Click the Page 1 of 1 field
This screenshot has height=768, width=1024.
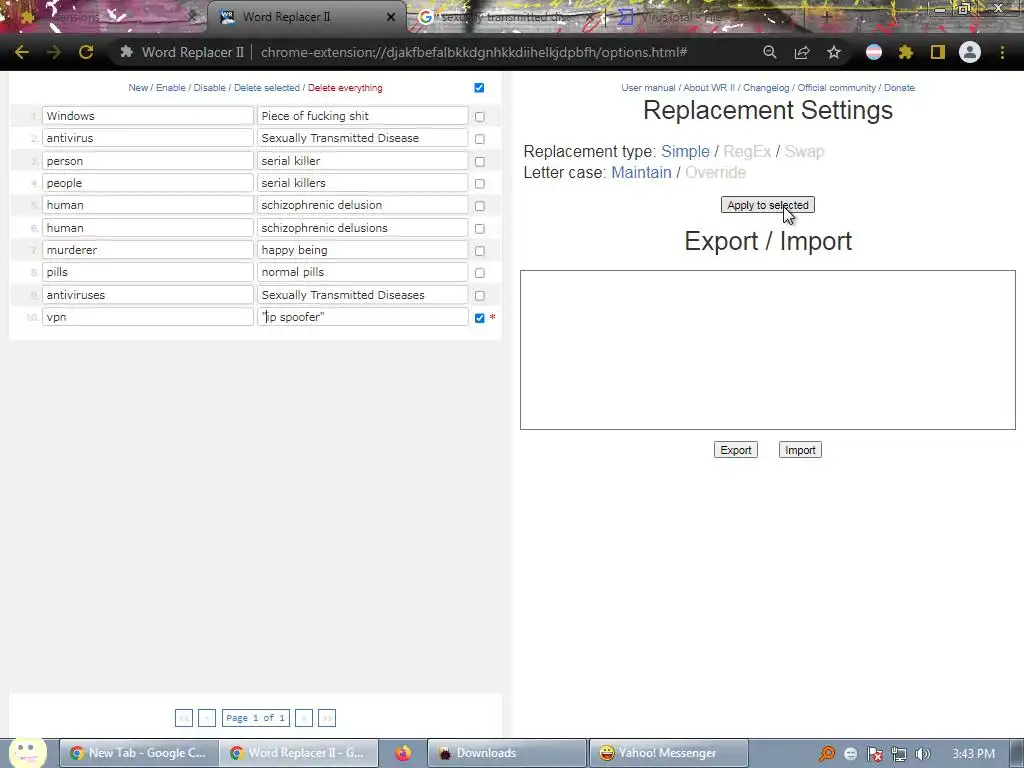255,718
